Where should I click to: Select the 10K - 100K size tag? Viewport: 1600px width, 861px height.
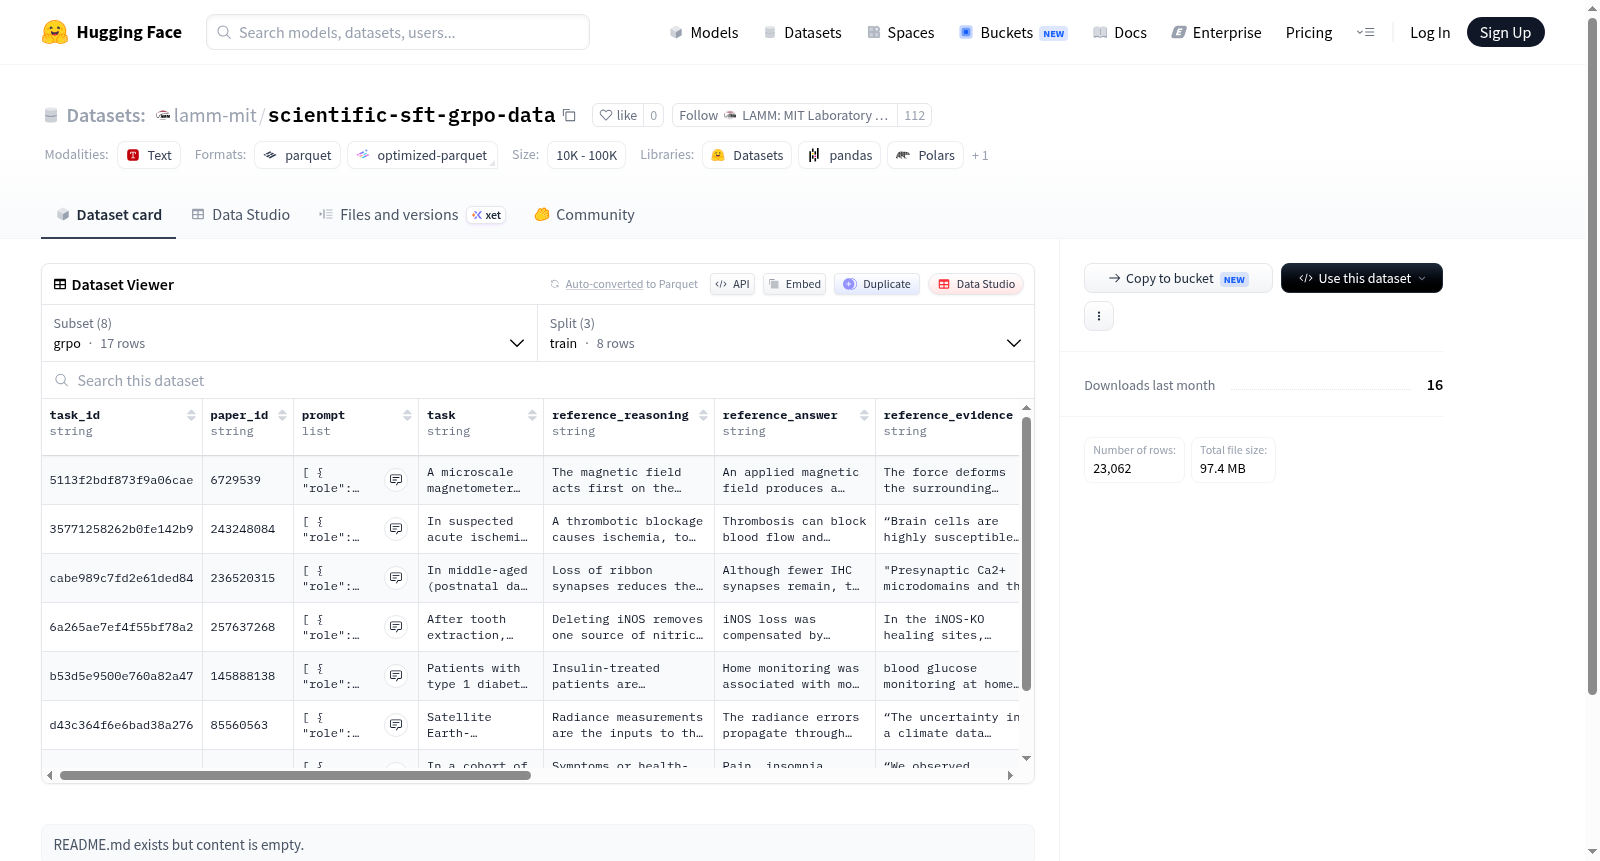click(x=586, y=155)
